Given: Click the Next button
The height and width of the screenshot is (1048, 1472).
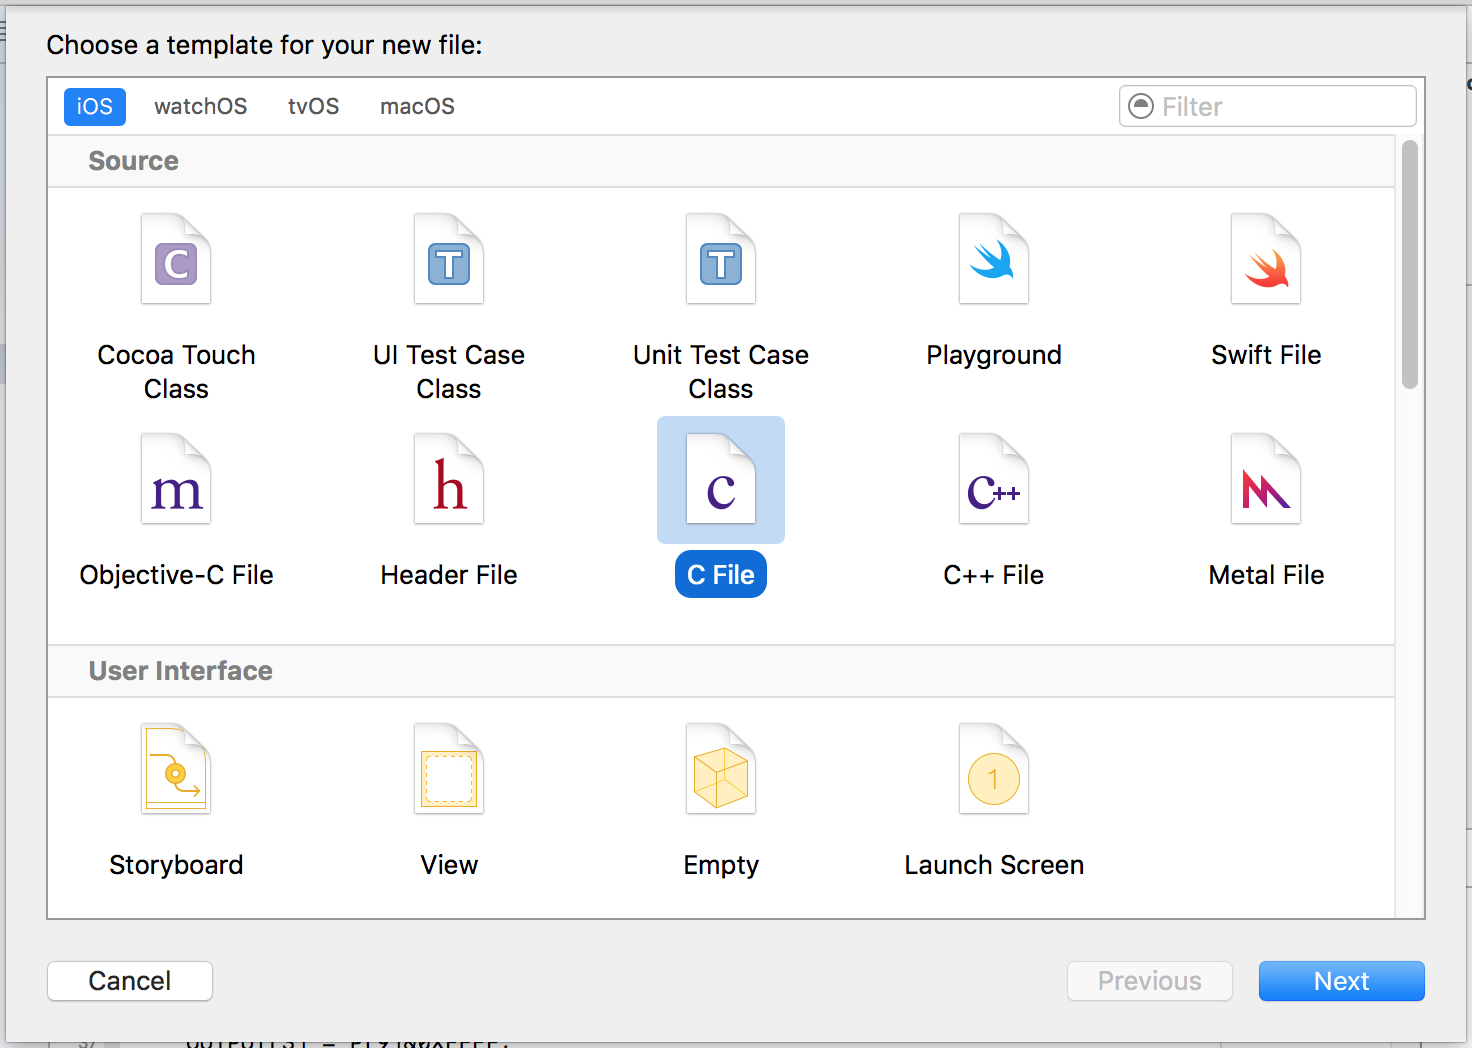Looking at the screenshot, I should click(x=1342, y=981).
